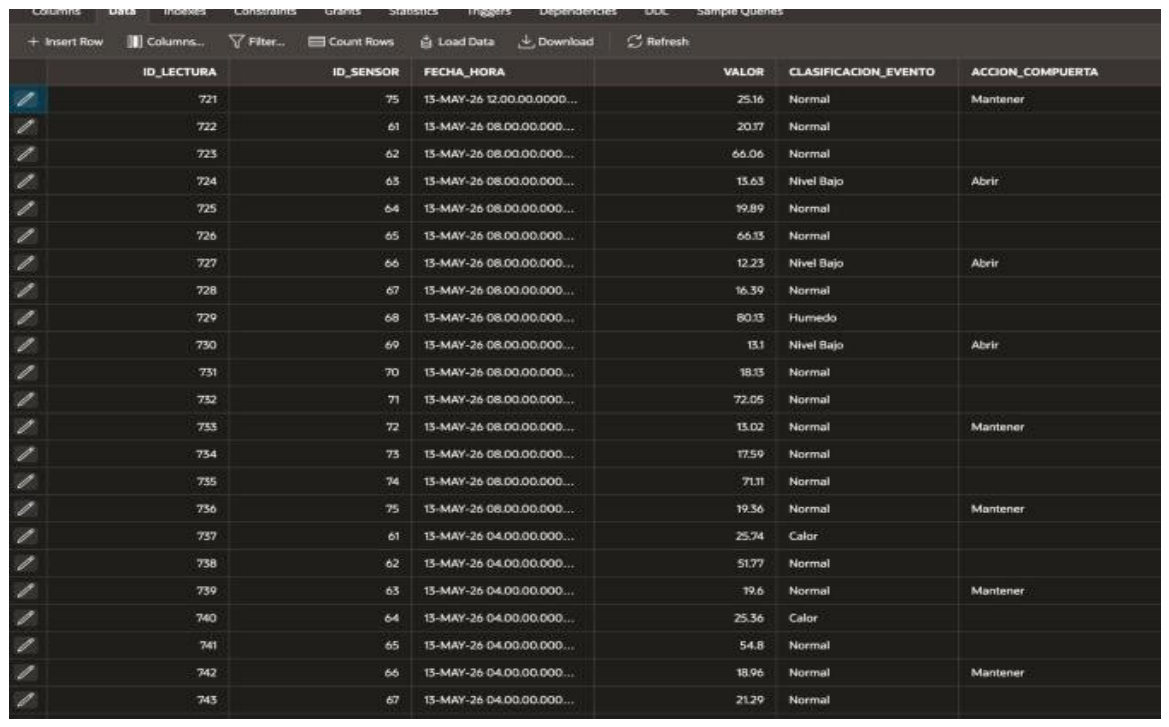1169x727 pixels.
Task: Select 'Abrir' cell in row 727
Action: click(x=1059, y=263)
